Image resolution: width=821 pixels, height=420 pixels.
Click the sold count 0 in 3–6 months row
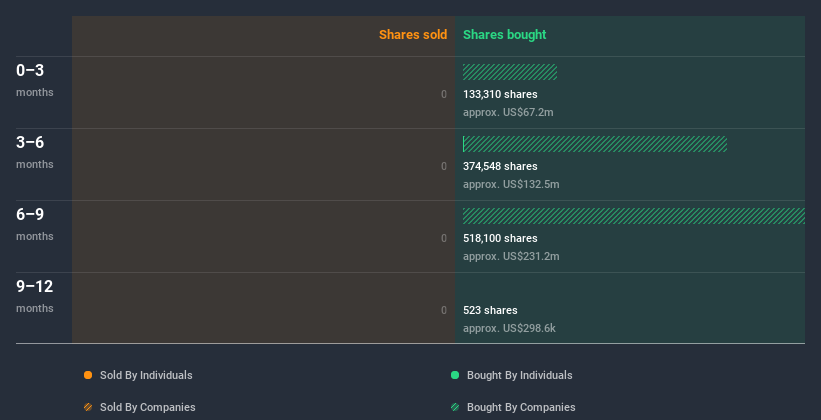[444, 166]
